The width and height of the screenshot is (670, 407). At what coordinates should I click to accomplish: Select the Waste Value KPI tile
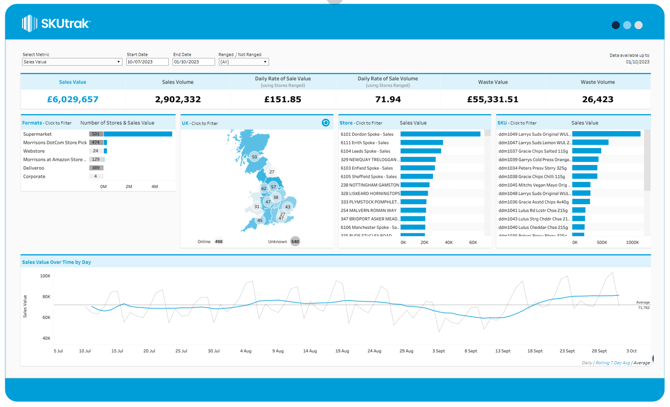point(492,82)
